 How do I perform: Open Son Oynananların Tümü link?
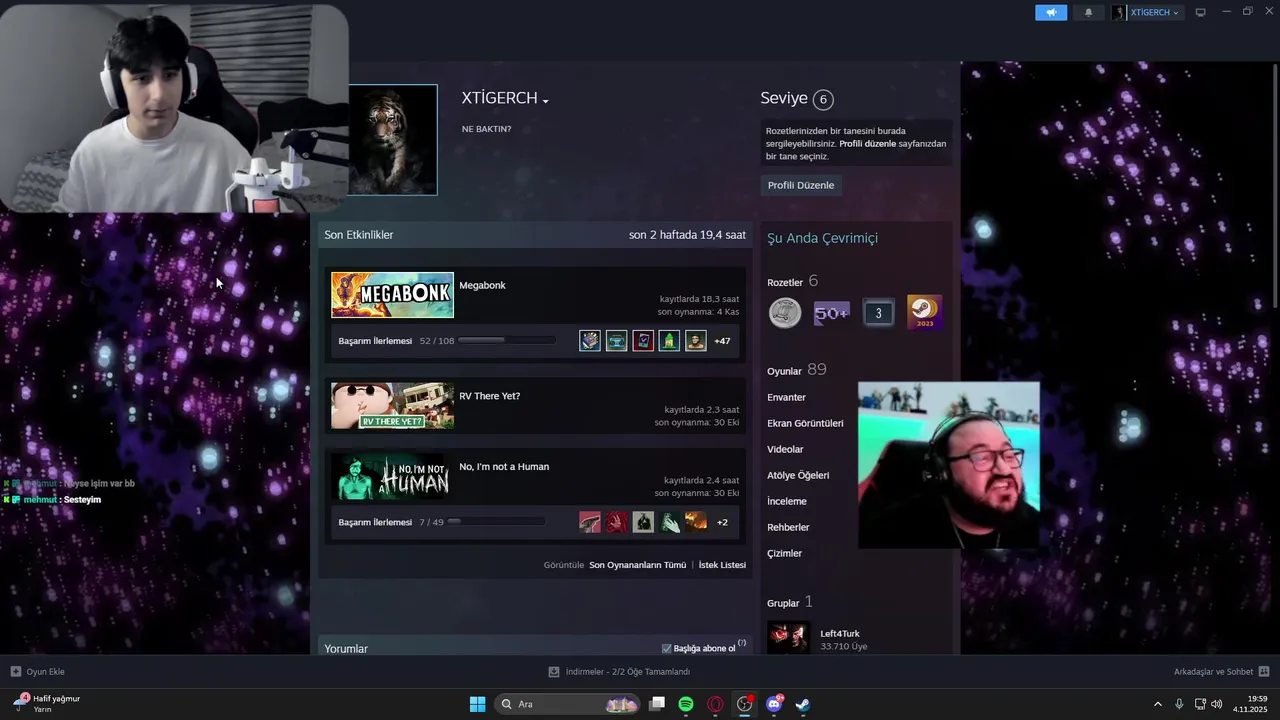click(637, 565)
